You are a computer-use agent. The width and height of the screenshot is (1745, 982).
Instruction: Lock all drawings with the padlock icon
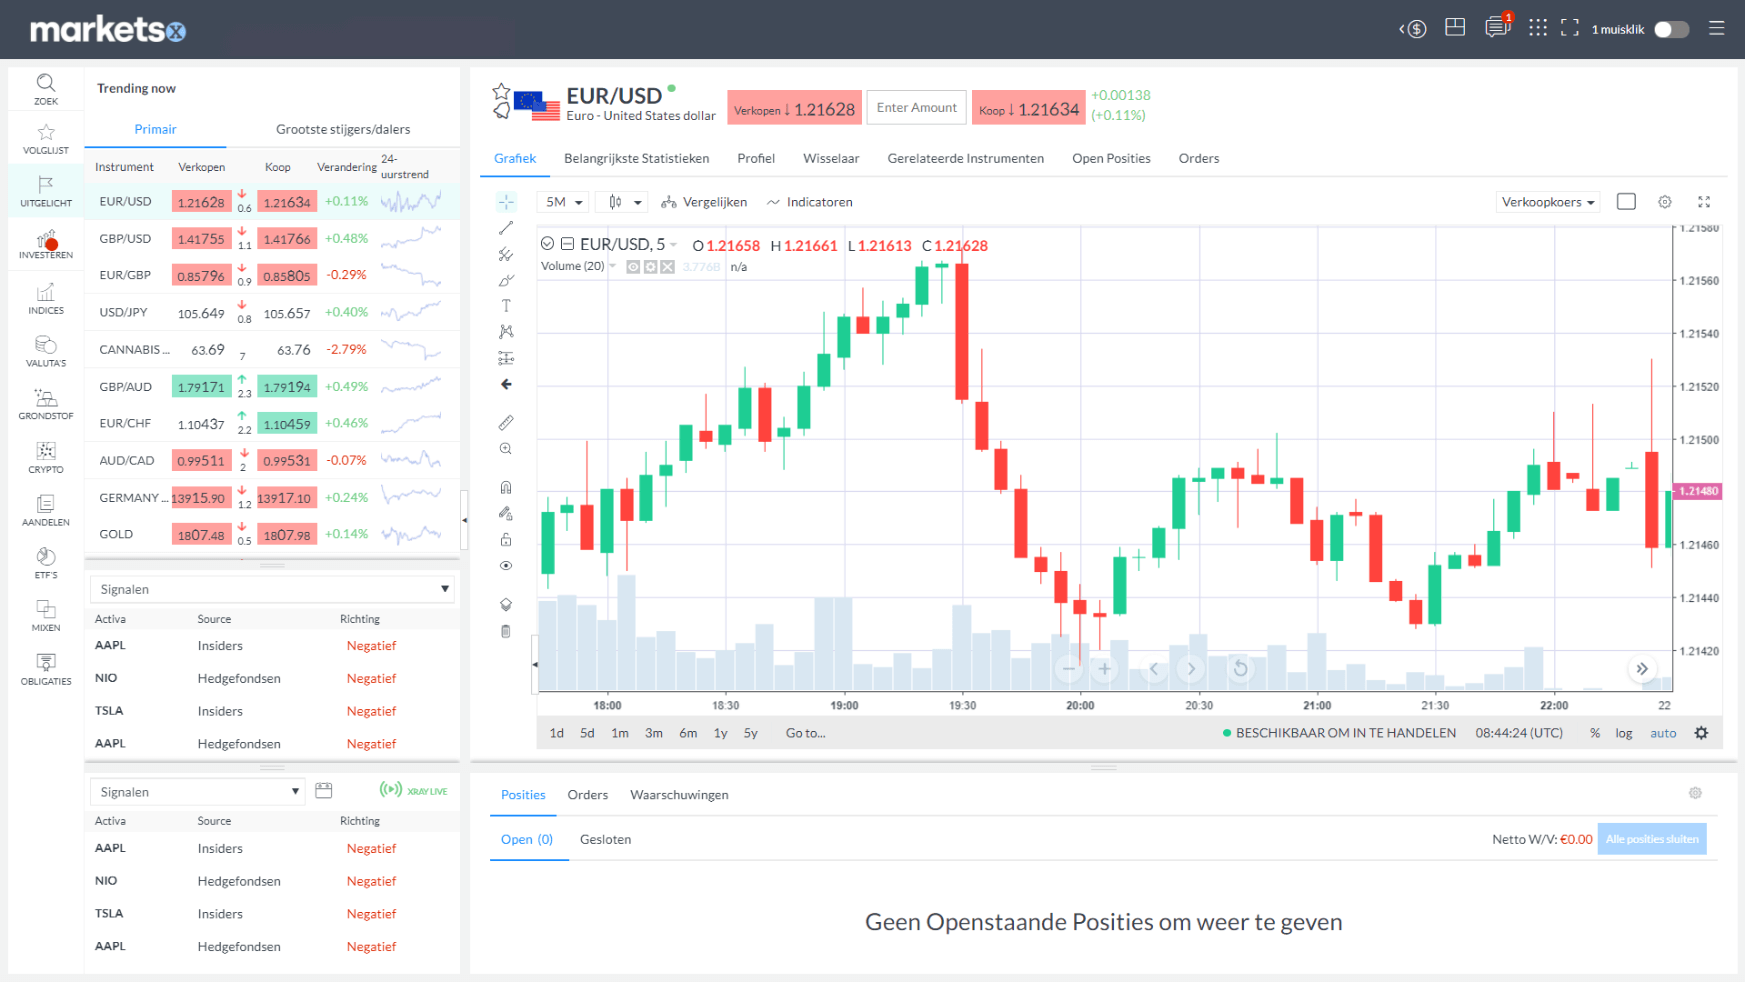point(506,539)
